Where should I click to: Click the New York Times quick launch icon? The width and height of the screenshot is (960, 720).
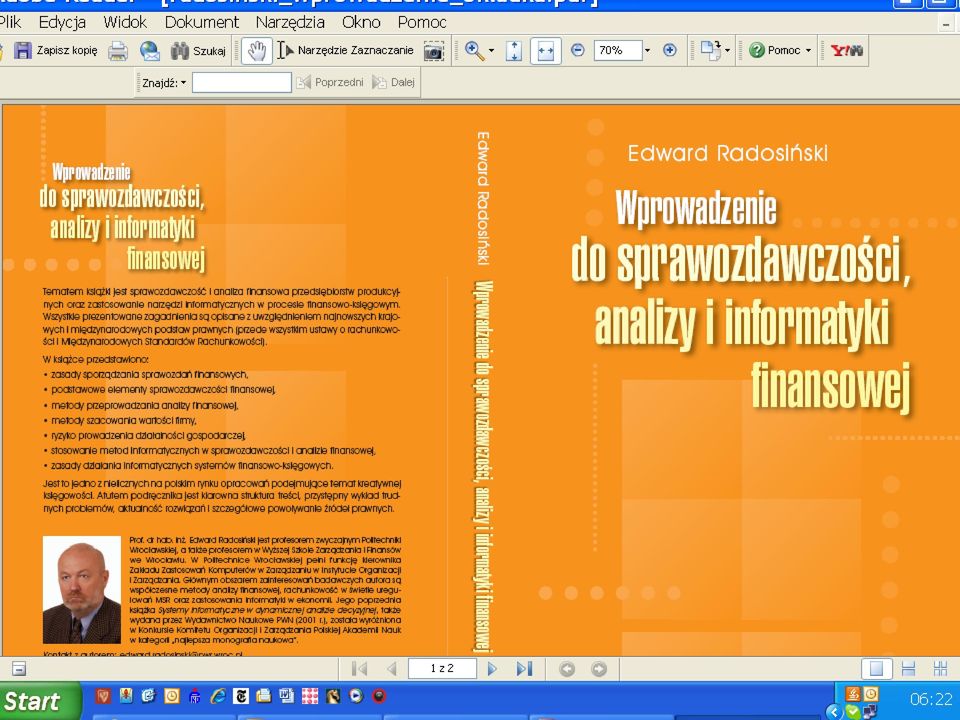[x=241, y=696]
